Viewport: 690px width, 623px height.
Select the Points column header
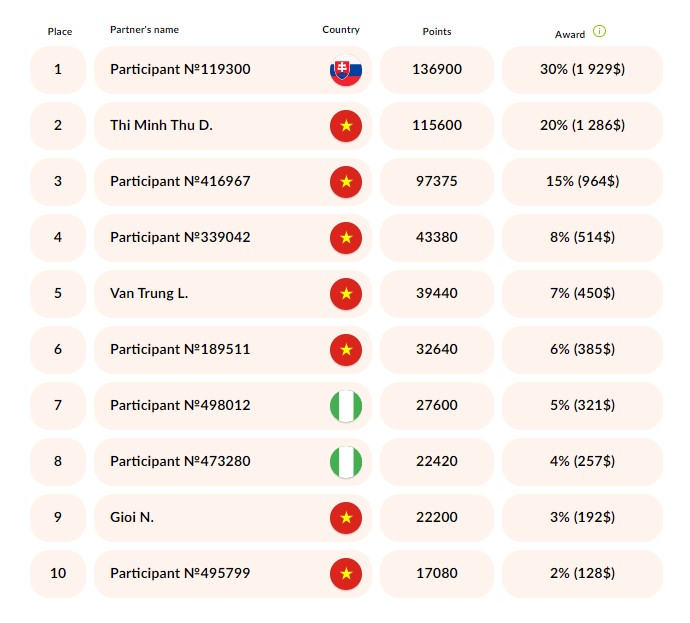[437, 32]
